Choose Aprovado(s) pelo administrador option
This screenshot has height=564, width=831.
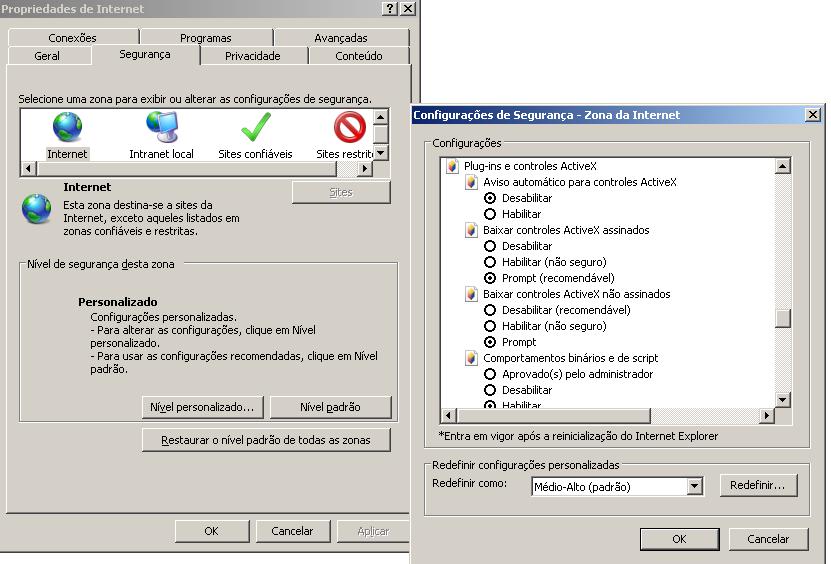pos(490,374)
